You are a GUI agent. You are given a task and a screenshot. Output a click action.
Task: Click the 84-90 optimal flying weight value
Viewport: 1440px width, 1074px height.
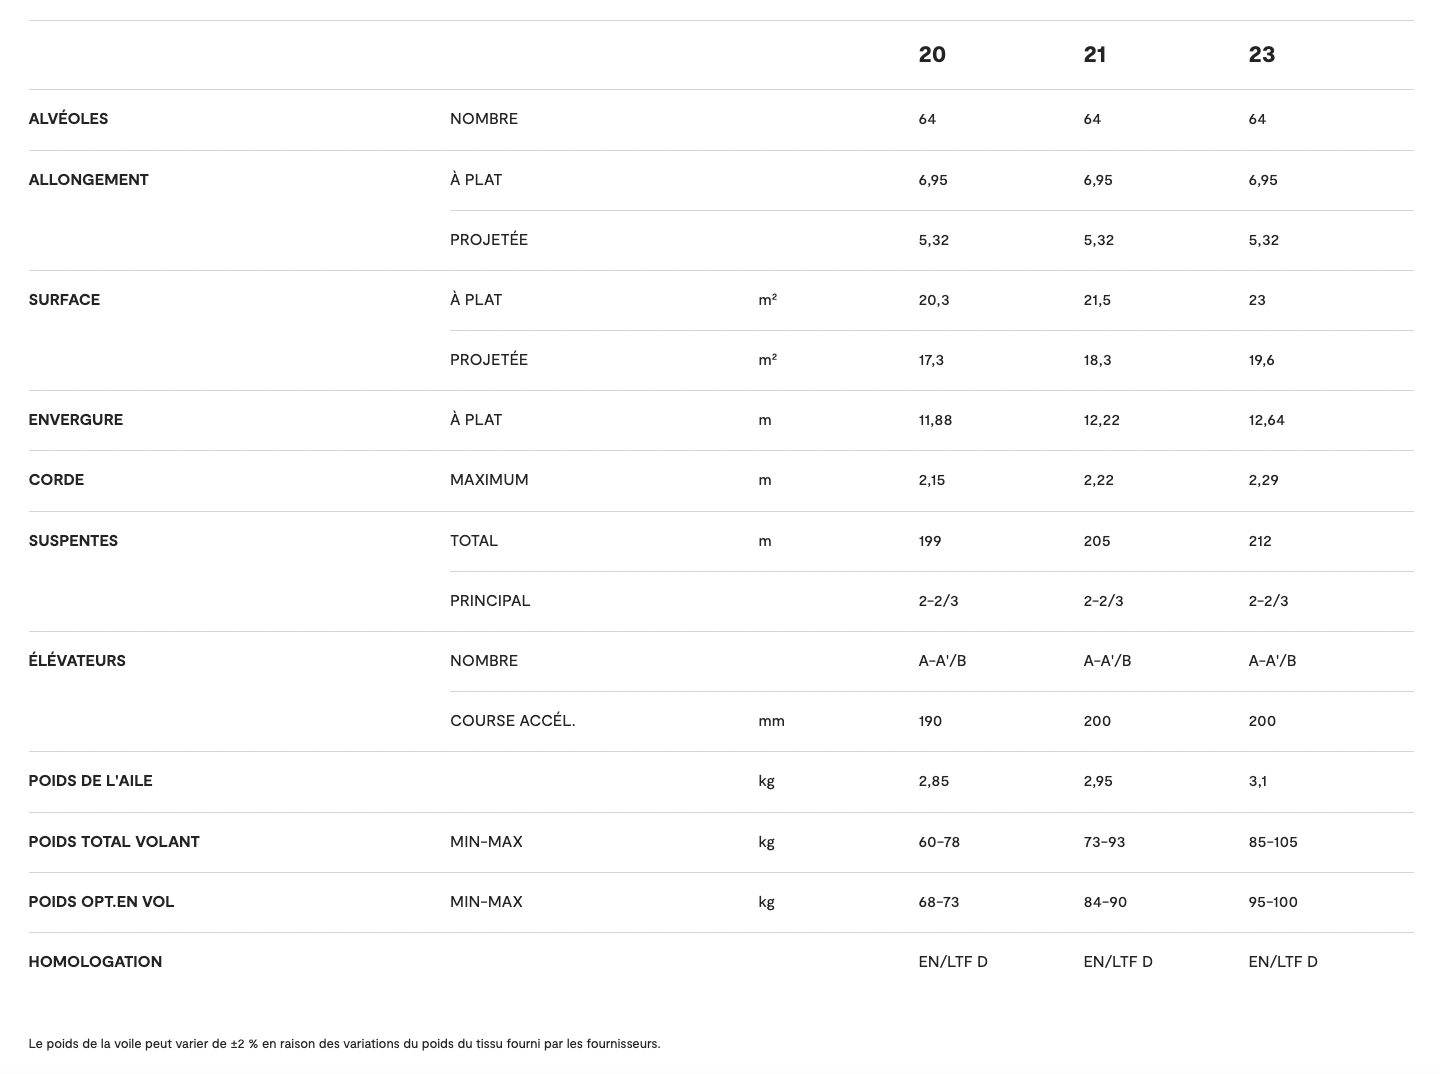pos(1105,902)
